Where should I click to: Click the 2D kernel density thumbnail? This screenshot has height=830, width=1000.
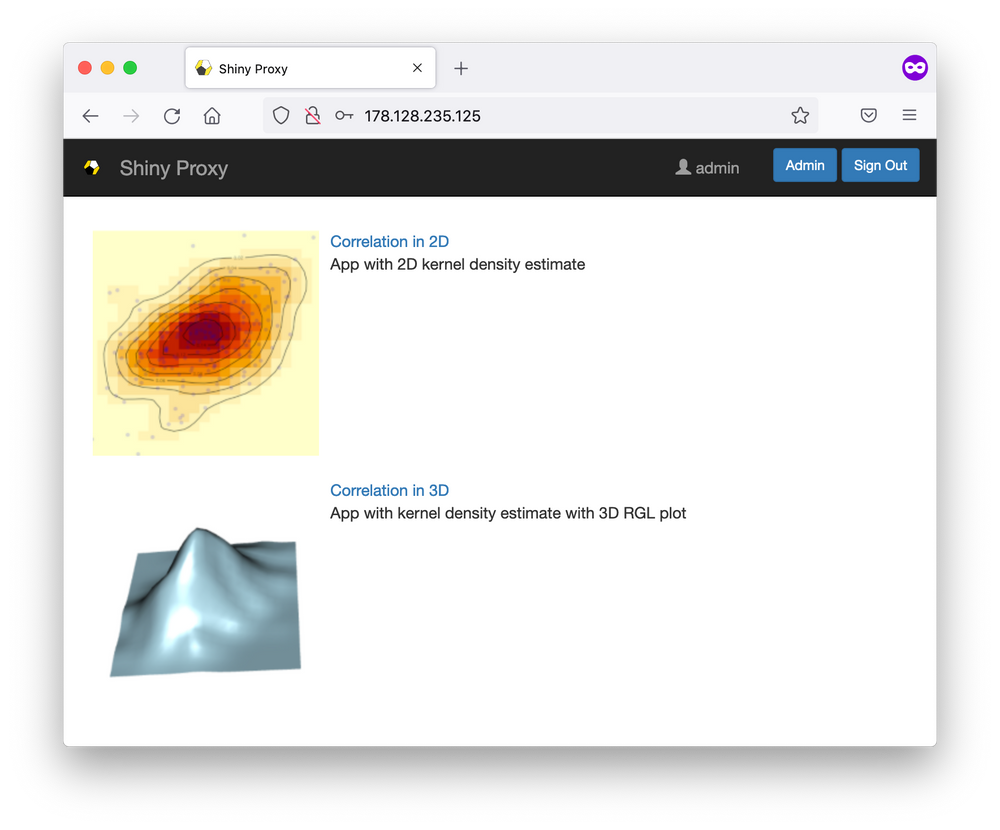click(205, 343)
